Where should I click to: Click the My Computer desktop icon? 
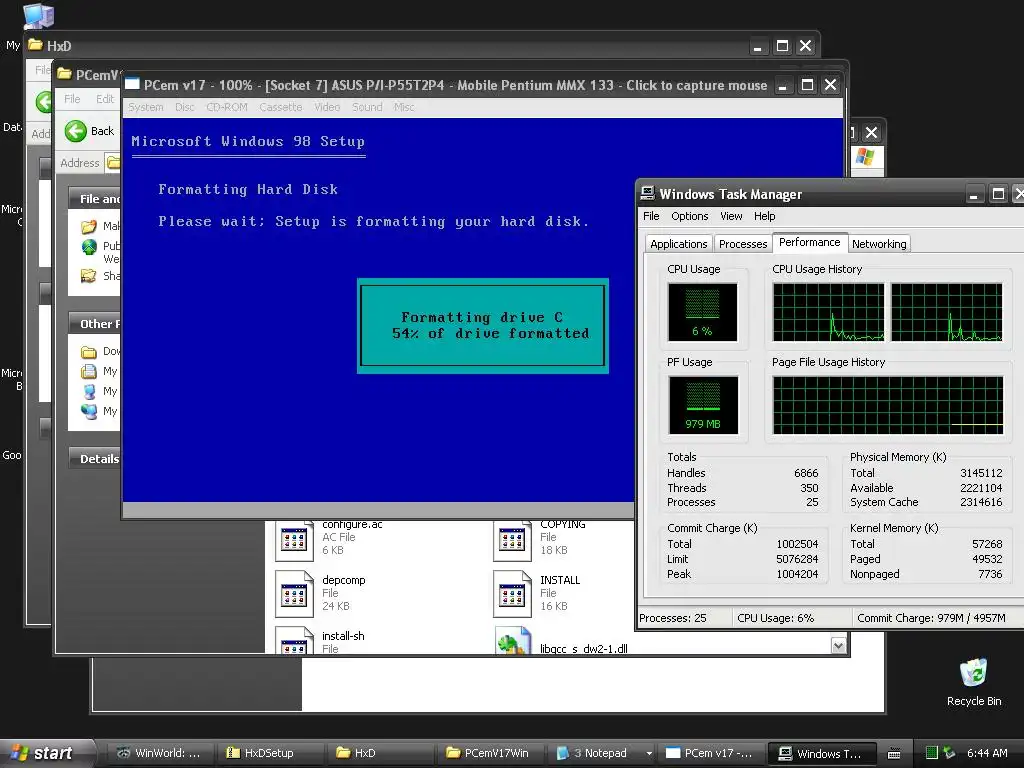coord(39,16)
